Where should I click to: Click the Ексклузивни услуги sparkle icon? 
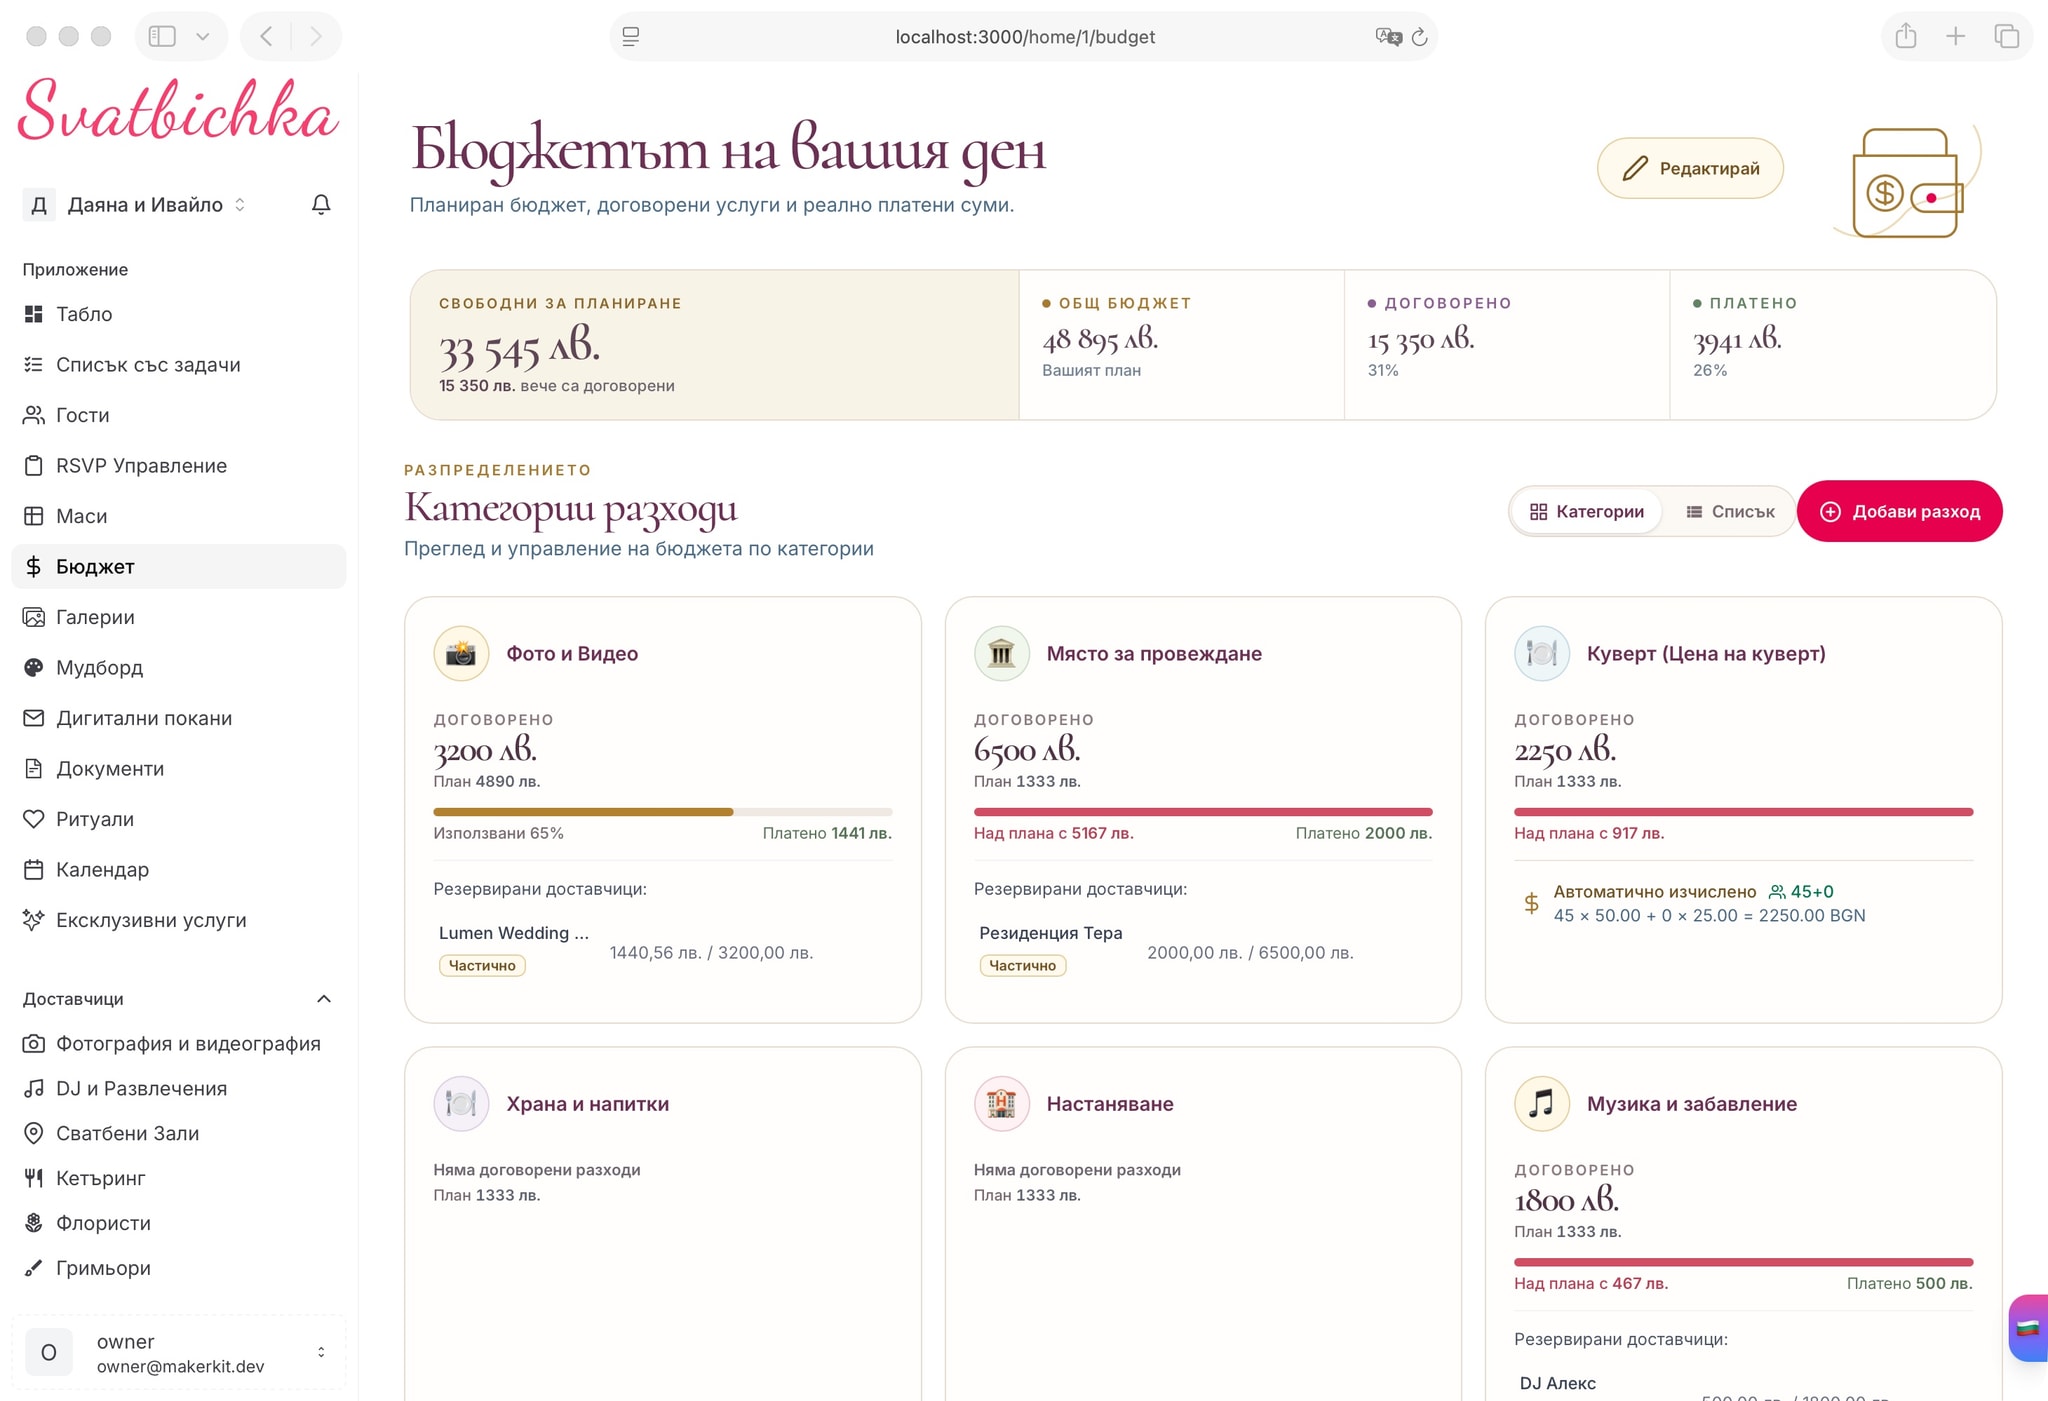[x=34, y=920]
